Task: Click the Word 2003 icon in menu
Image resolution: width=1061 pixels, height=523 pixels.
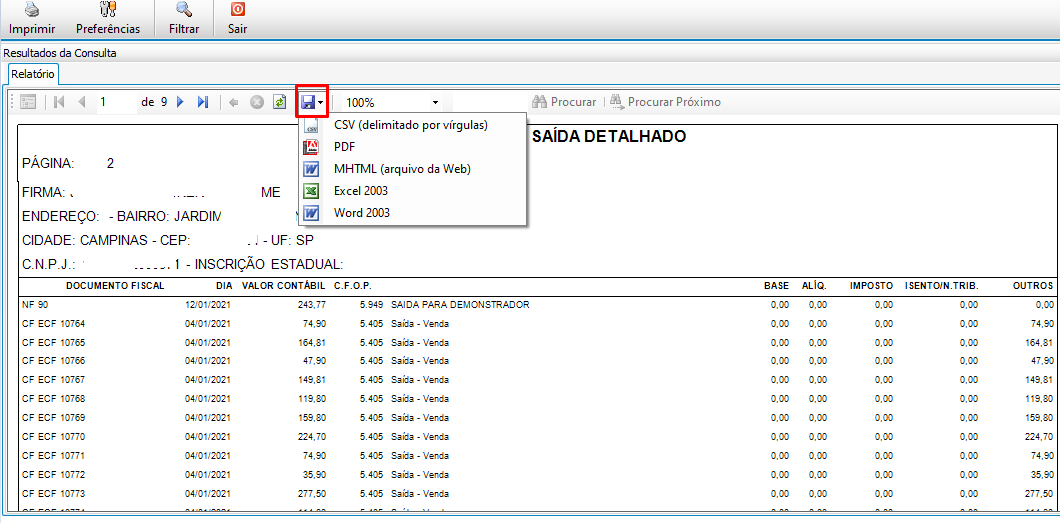Action: 311,213
